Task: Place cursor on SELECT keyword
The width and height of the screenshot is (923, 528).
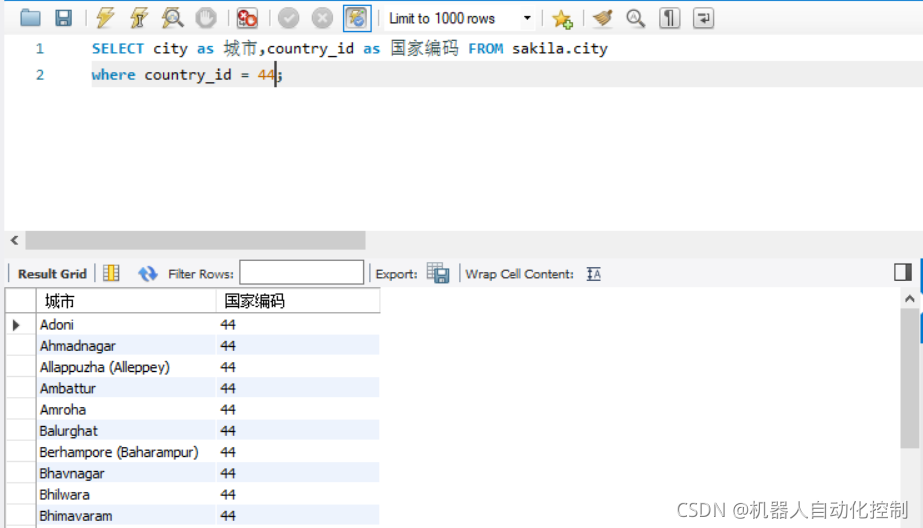Action: (118, 48)
